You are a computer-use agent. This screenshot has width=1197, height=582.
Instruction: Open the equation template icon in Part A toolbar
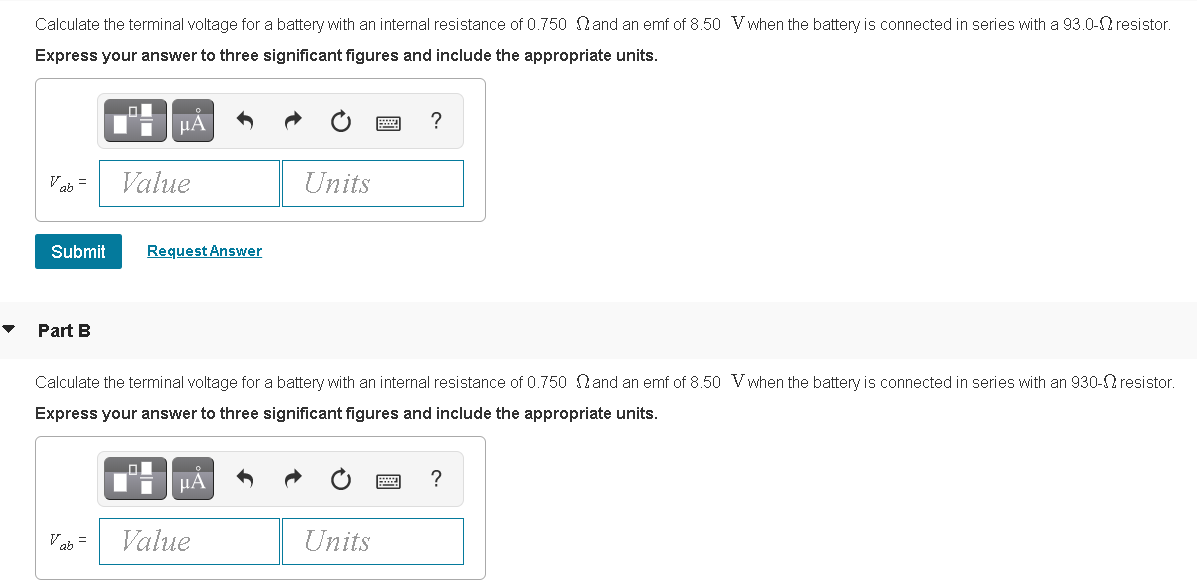134,120
